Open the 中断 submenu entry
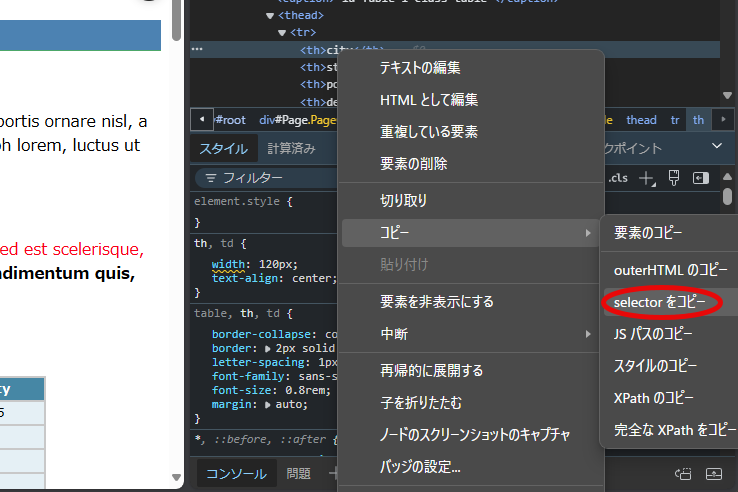Viewport: 738px width, 492px height. click(471, 334)
